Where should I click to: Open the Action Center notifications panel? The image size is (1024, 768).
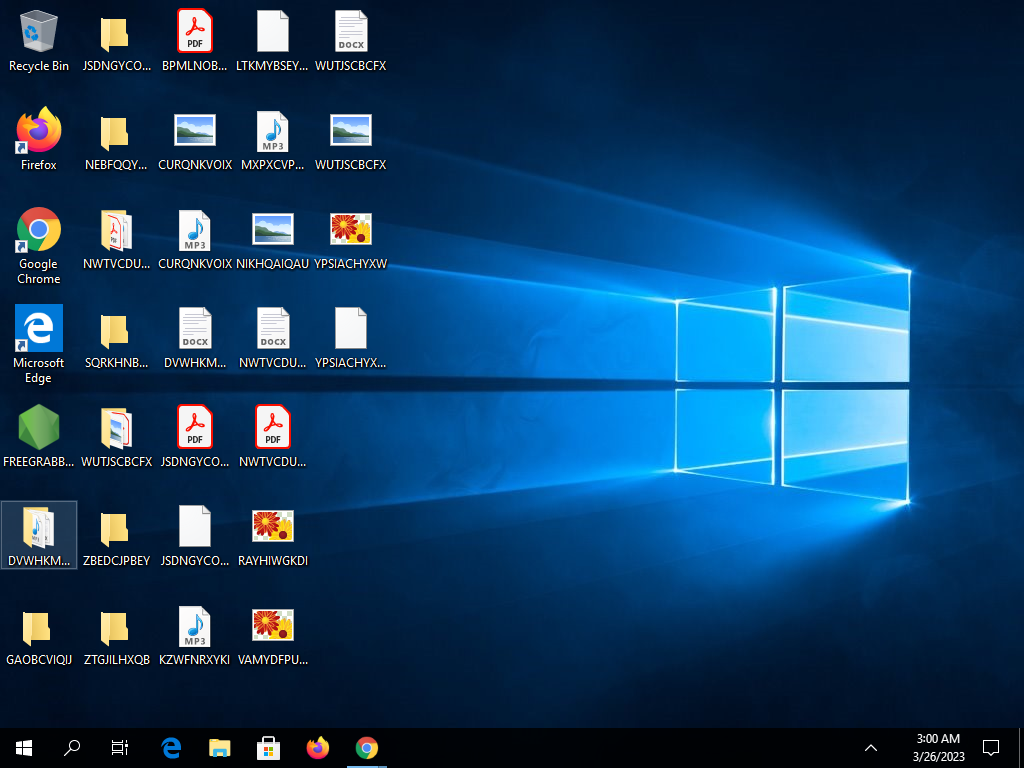click(x=991, y=747)
